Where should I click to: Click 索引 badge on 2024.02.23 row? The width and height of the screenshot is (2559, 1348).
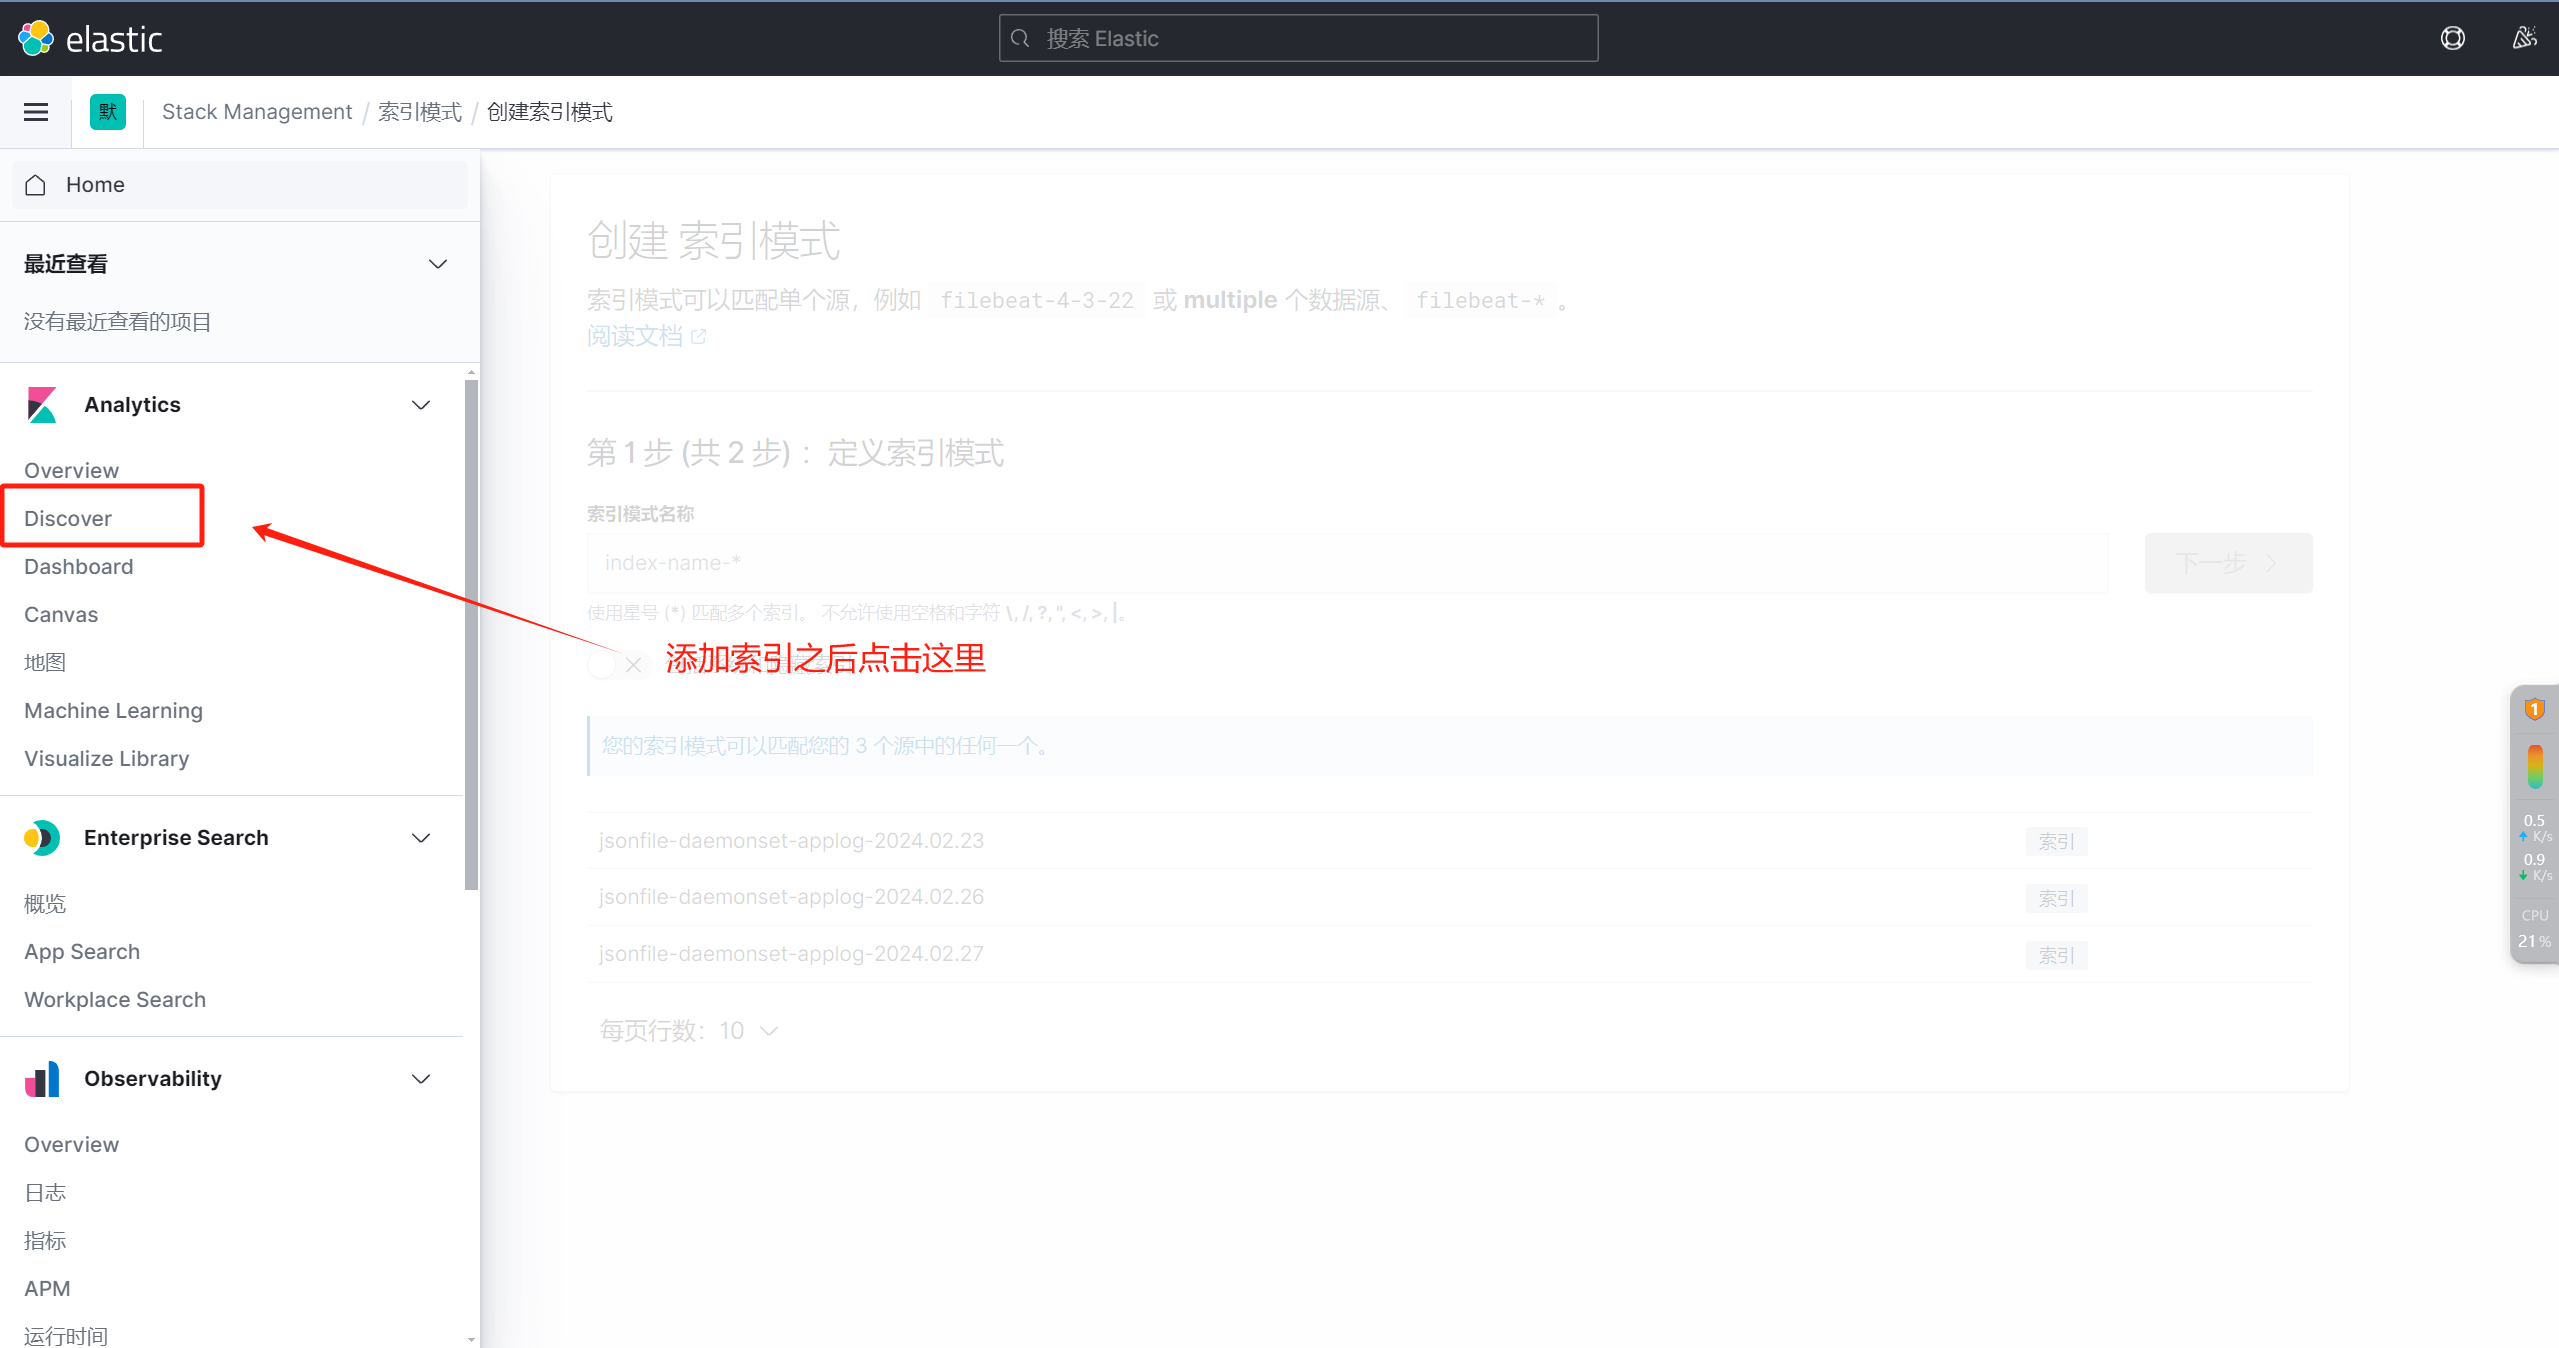[2056, 842]
